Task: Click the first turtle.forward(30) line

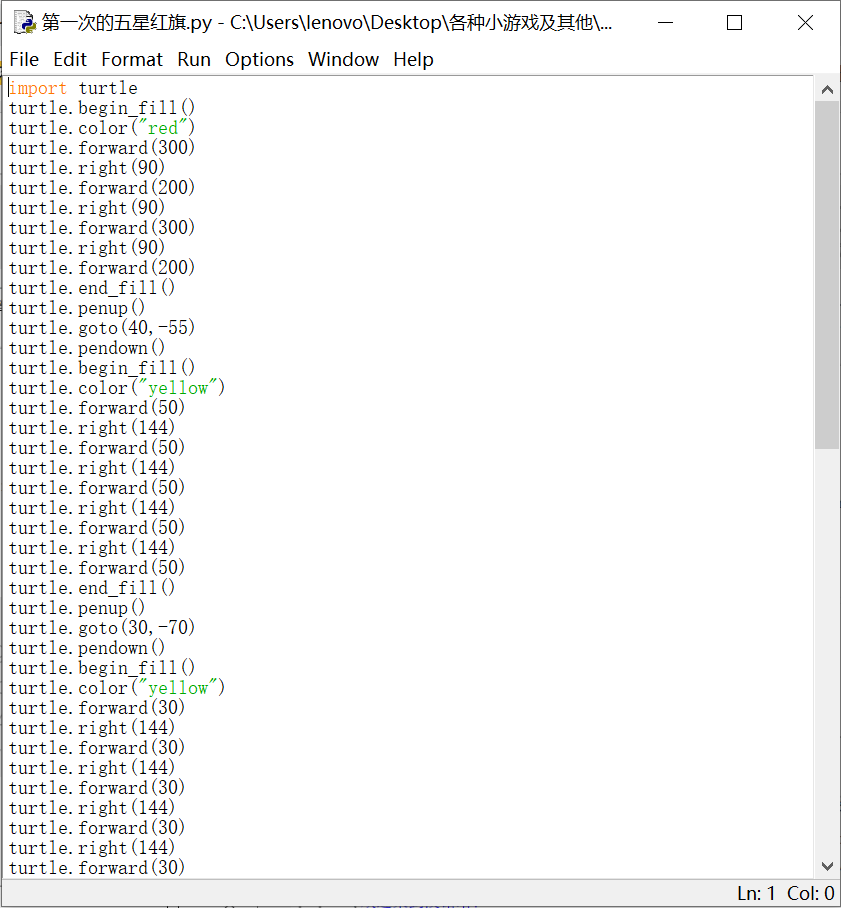Action: click(97, 708)
